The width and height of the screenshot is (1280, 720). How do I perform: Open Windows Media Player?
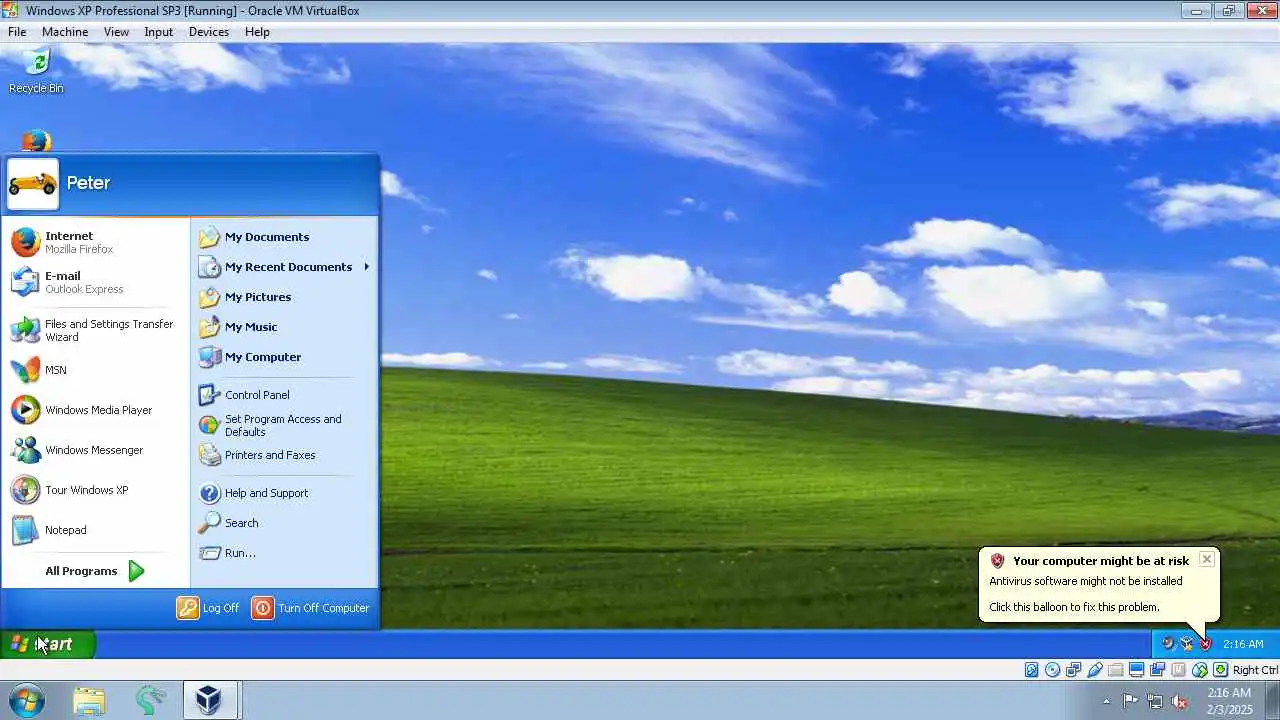(x=95, y=410)
